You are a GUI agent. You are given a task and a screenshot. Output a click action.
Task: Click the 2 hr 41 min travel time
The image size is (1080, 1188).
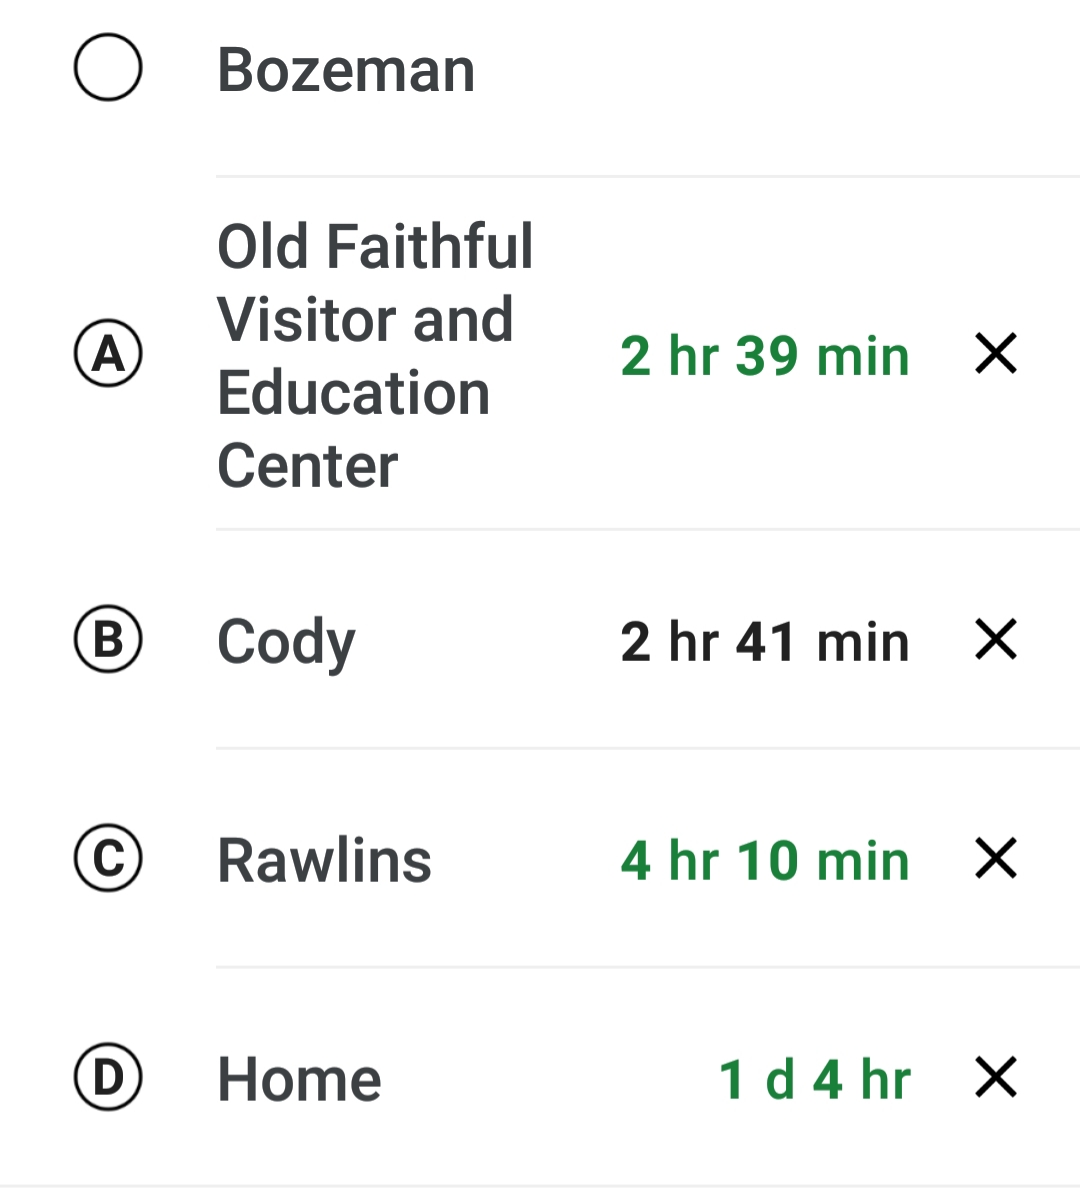pos(765,641)
